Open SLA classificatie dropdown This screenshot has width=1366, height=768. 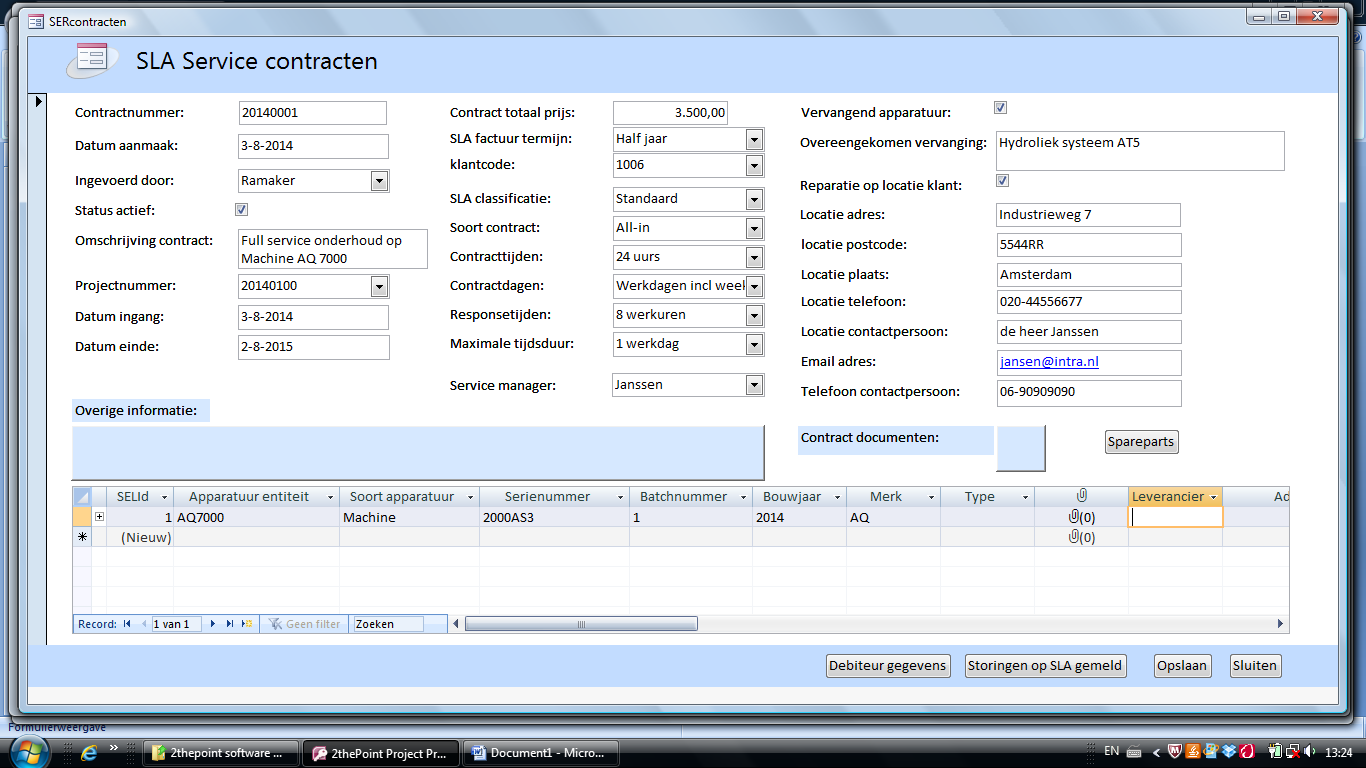point(755,199)
